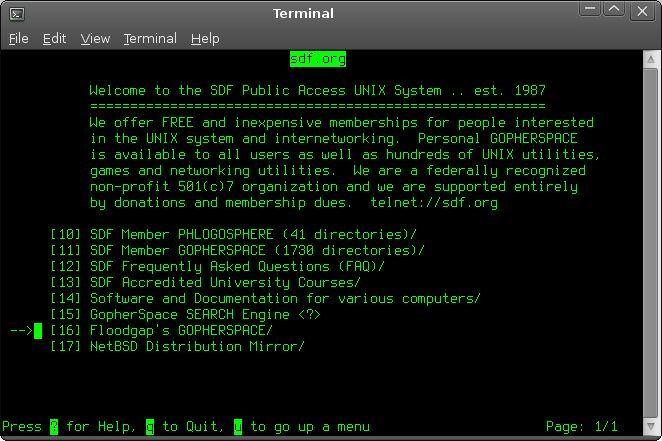Click Floodgap's GOPHERSPACE entry

[x=181, y=331]
